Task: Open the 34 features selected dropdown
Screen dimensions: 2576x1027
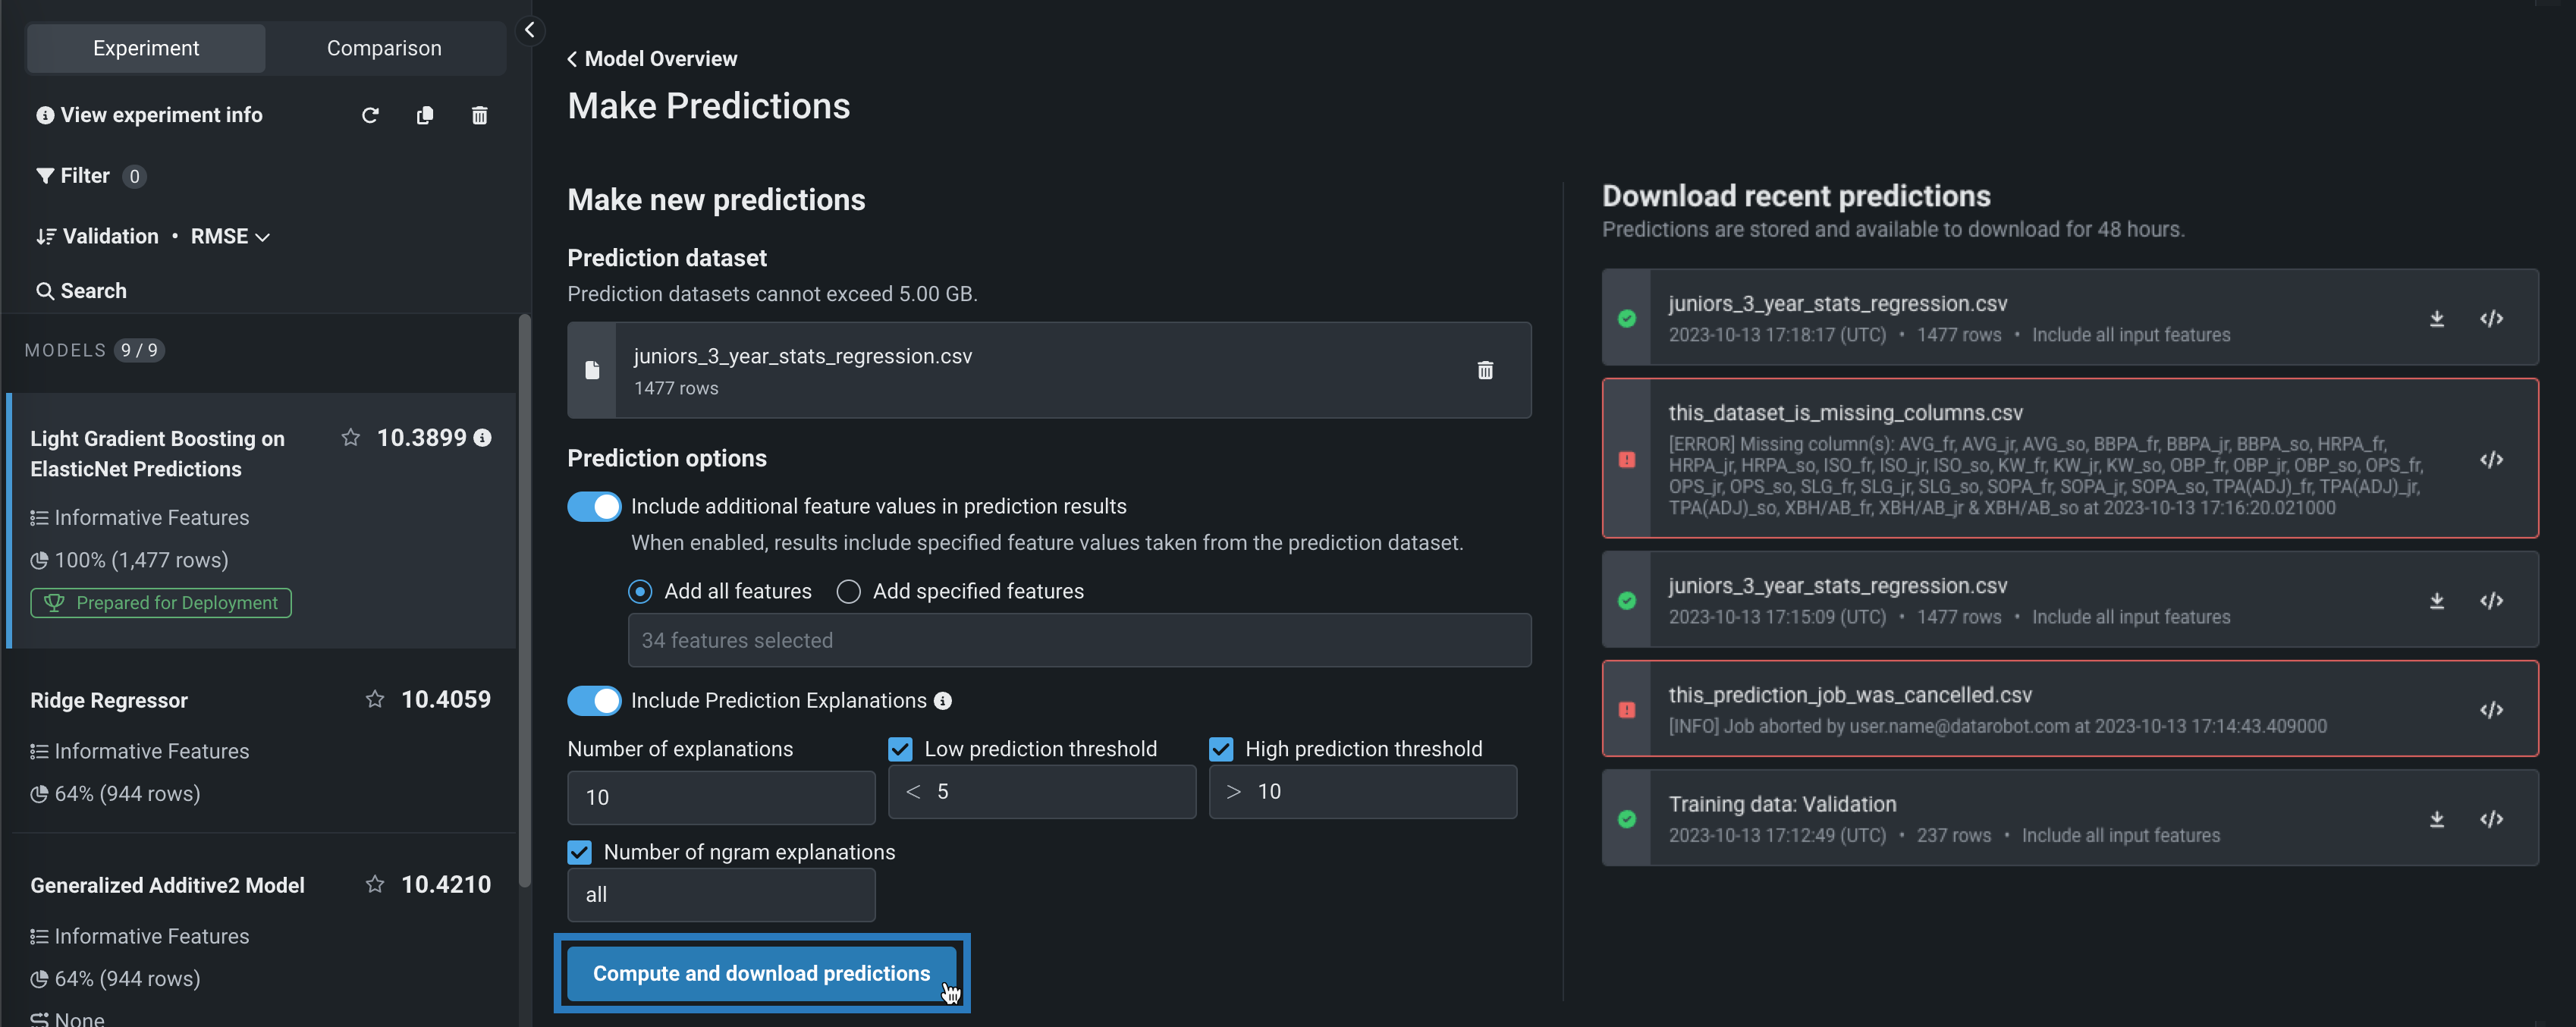Action: tap(1078, 641)
